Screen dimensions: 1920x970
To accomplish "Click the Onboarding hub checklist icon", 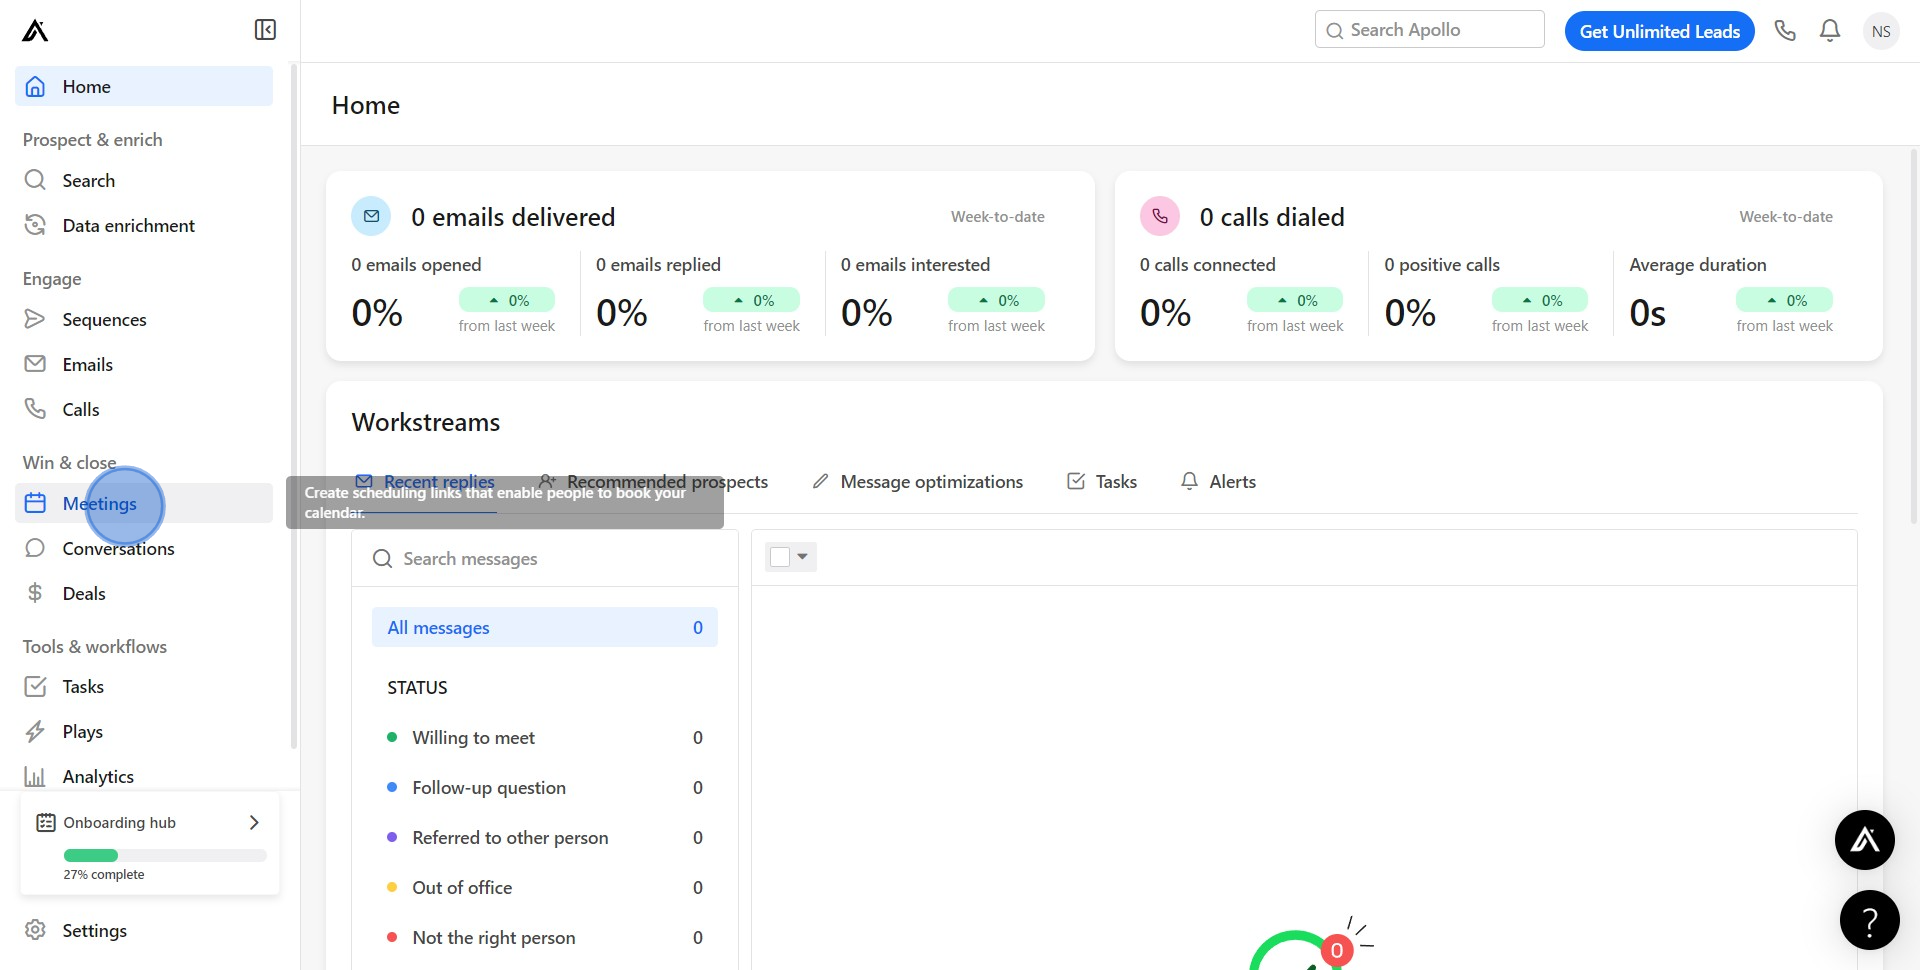I will [46, 822].
